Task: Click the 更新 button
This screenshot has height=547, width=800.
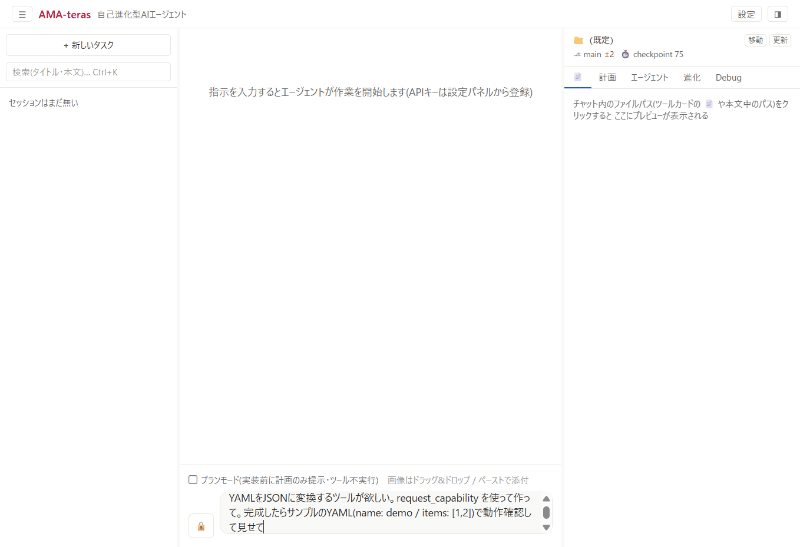Action: (780, 40)
